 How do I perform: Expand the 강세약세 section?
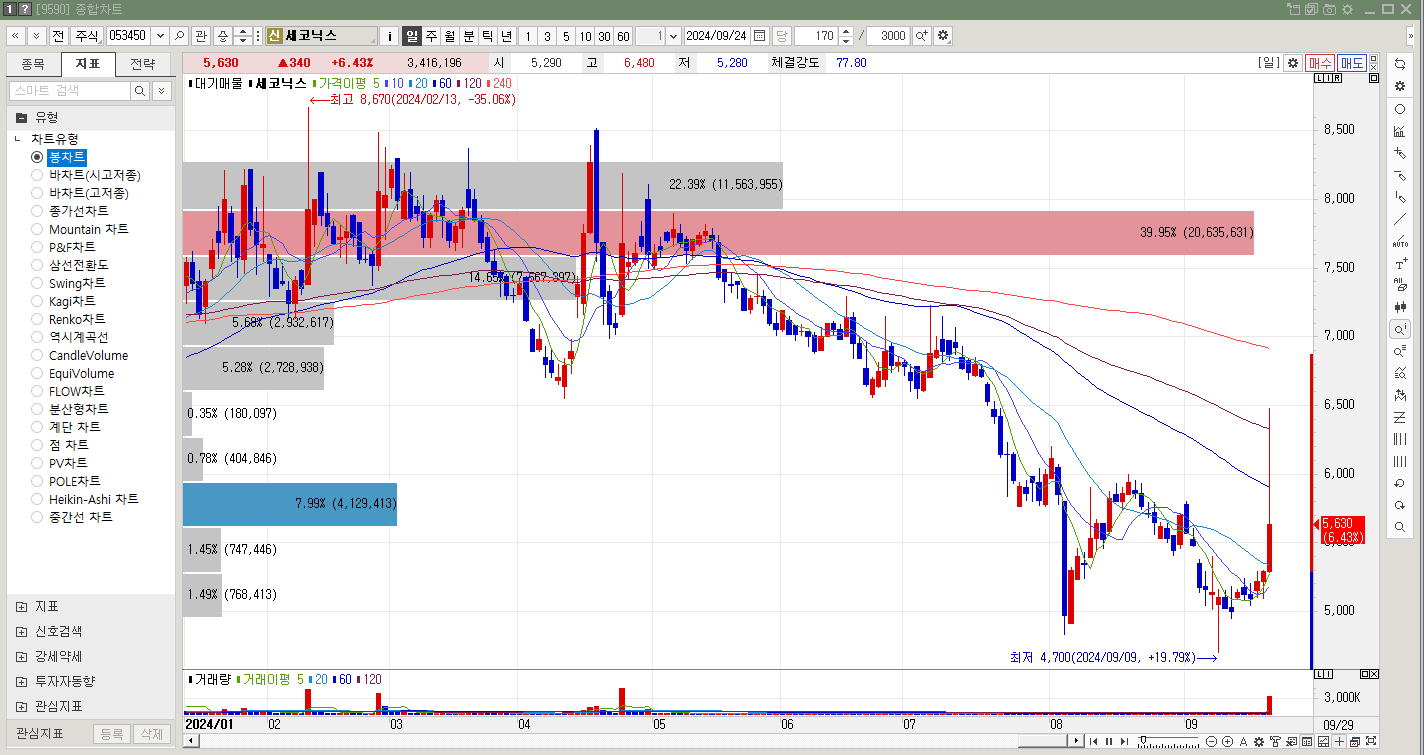[22, 657]
